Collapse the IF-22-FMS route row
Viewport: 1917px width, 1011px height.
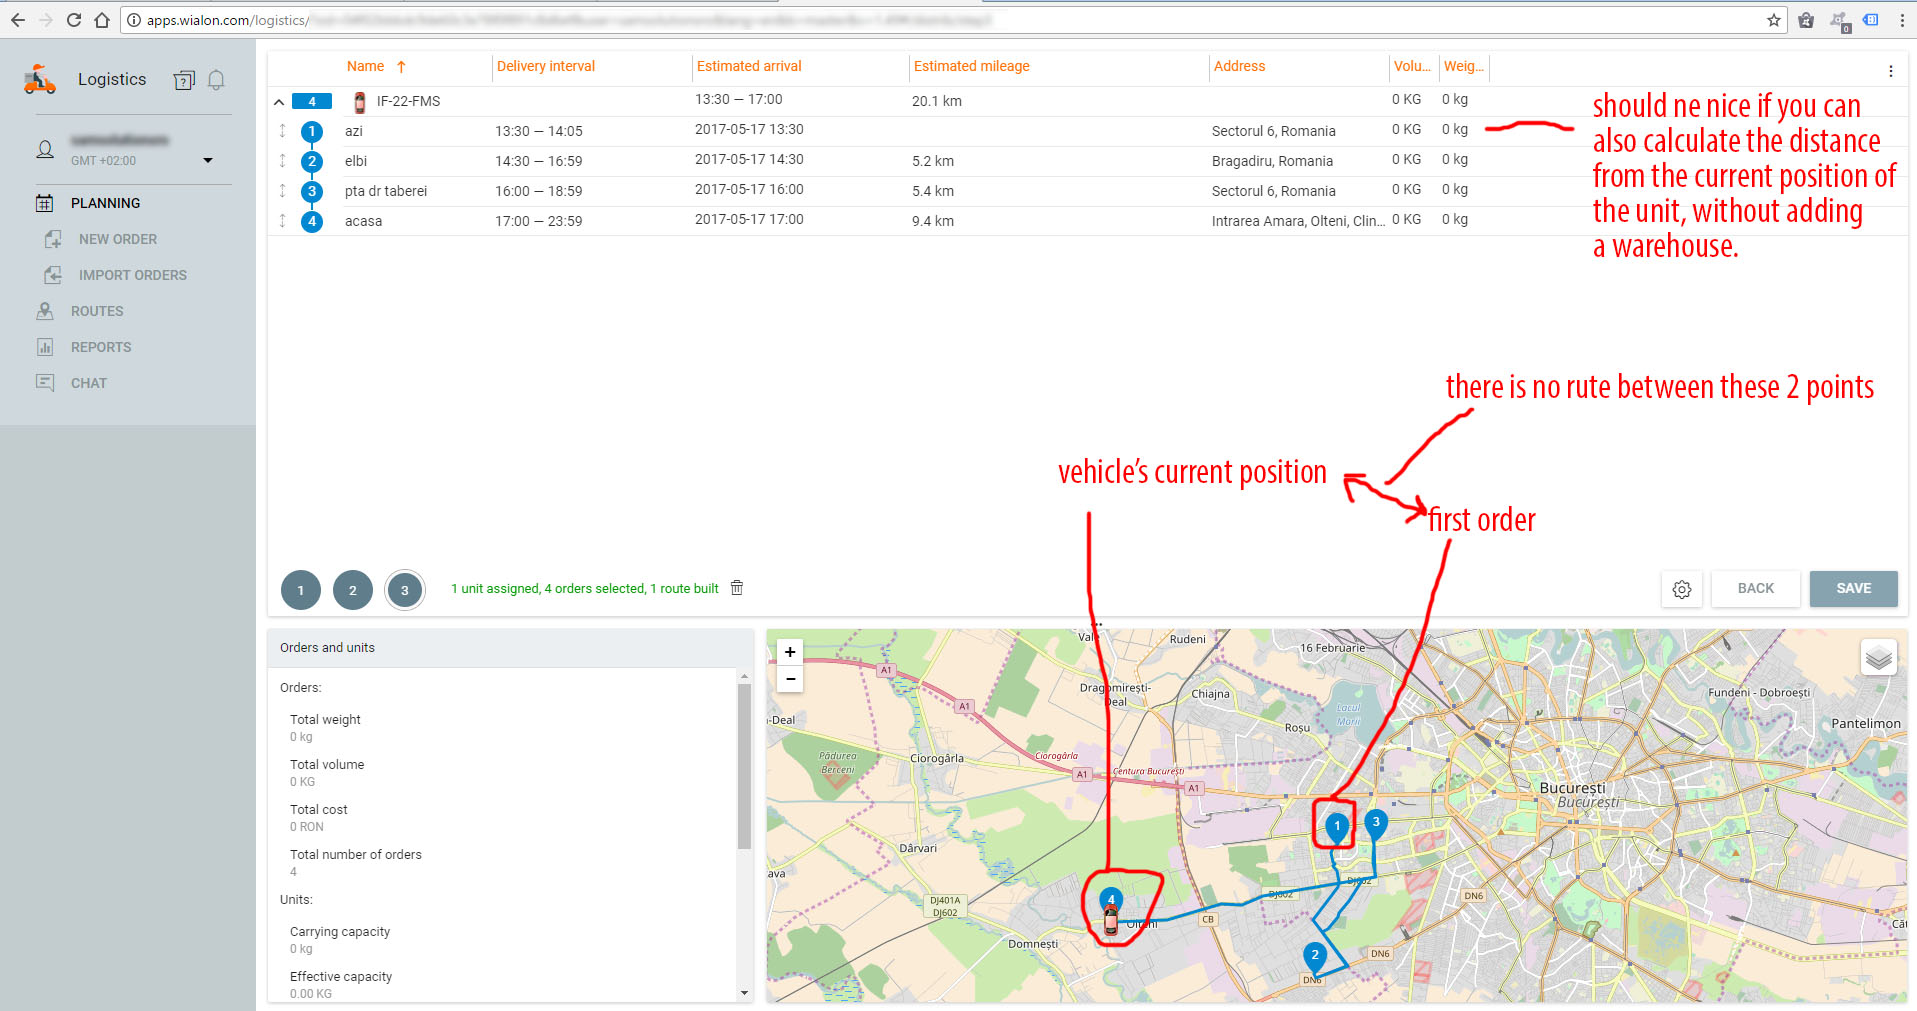[279, 102]
